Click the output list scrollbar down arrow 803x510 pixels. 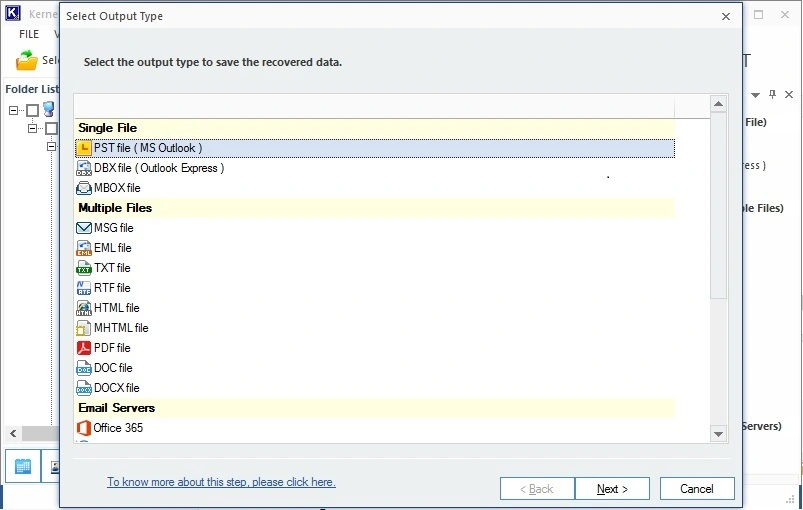point(718,433)
